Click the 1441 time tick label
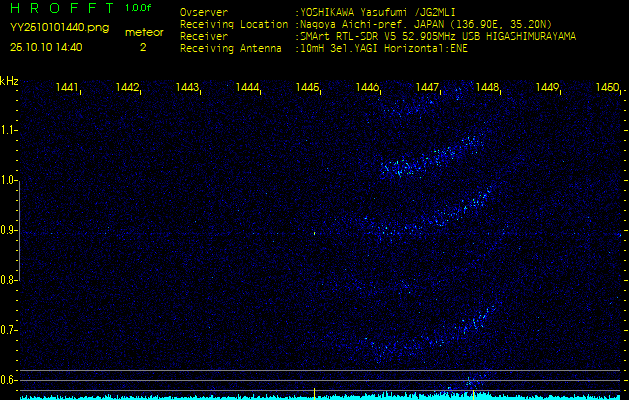This screenshot has width=629, height=400. coord(68,88)
